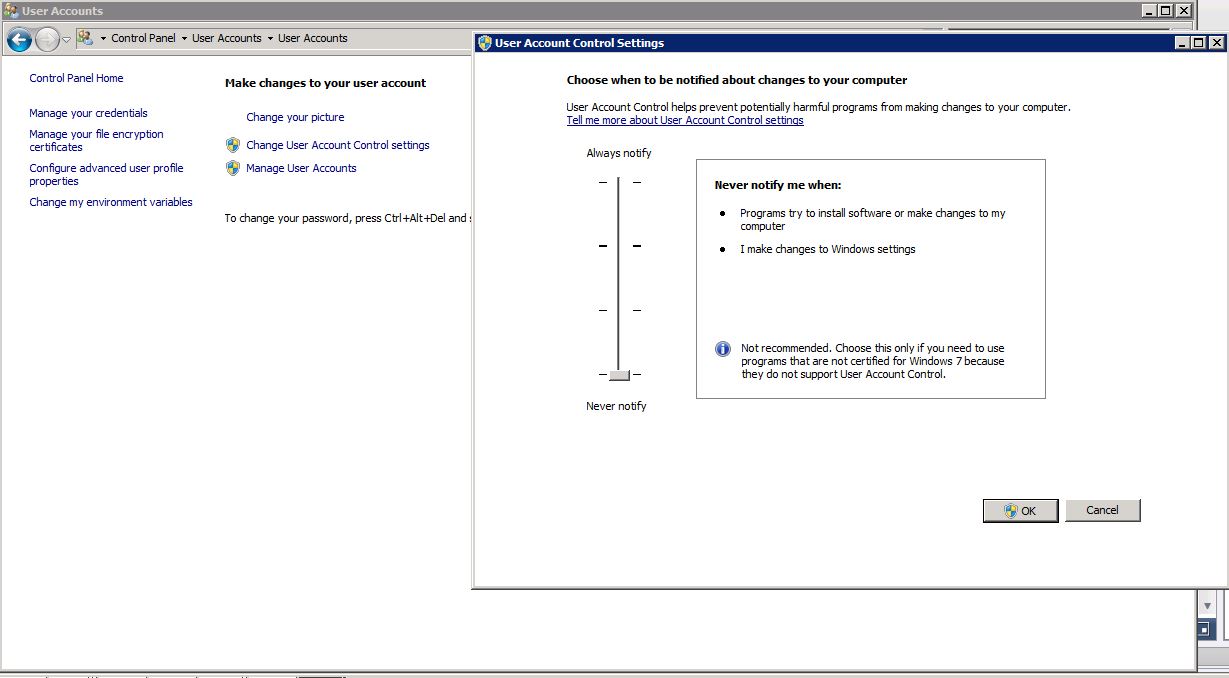Open the recent pages dropdown beside Forward arrow
This screenshot has height=678, width=1229.
click(x=66, y=40)
